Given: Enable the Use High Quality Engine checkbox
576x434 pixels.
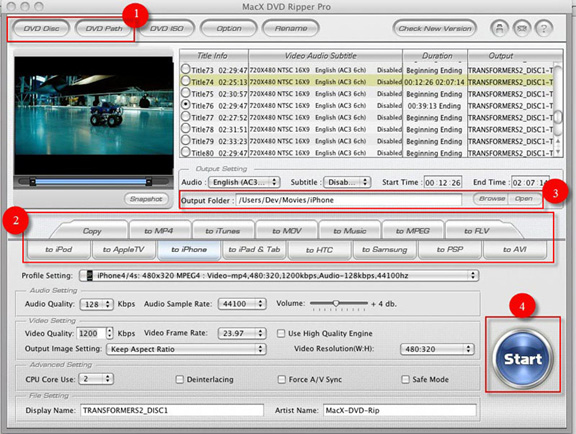Looking at the screenshot, I should 281,333.
